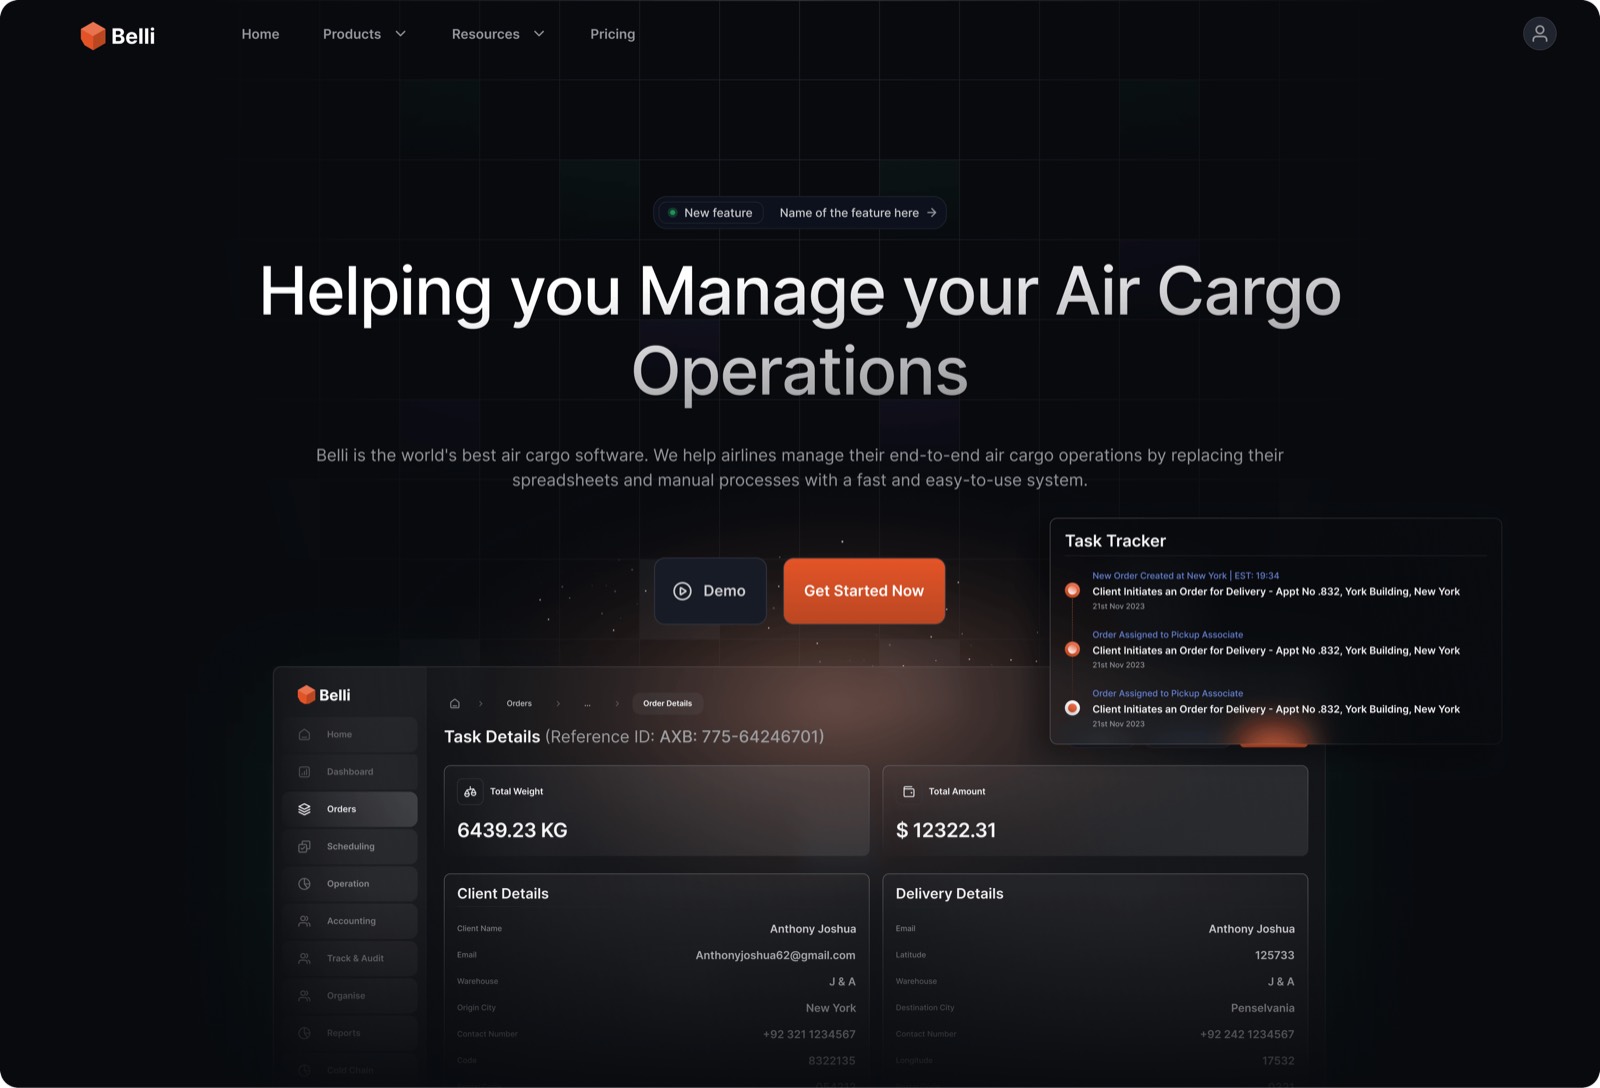The height and width of the screenshot is (1088, 1600).
Task: Select Dashboard label in the sidebar
Action: click(x=350, y=772)
